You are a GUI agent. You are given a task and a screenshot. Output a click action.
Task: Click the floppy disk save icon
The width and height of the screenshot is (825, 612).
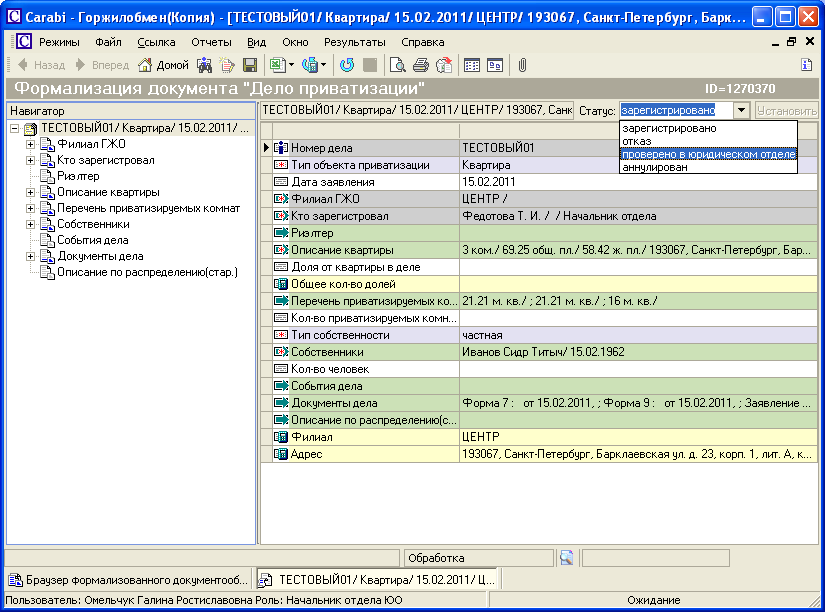point(250,65)
